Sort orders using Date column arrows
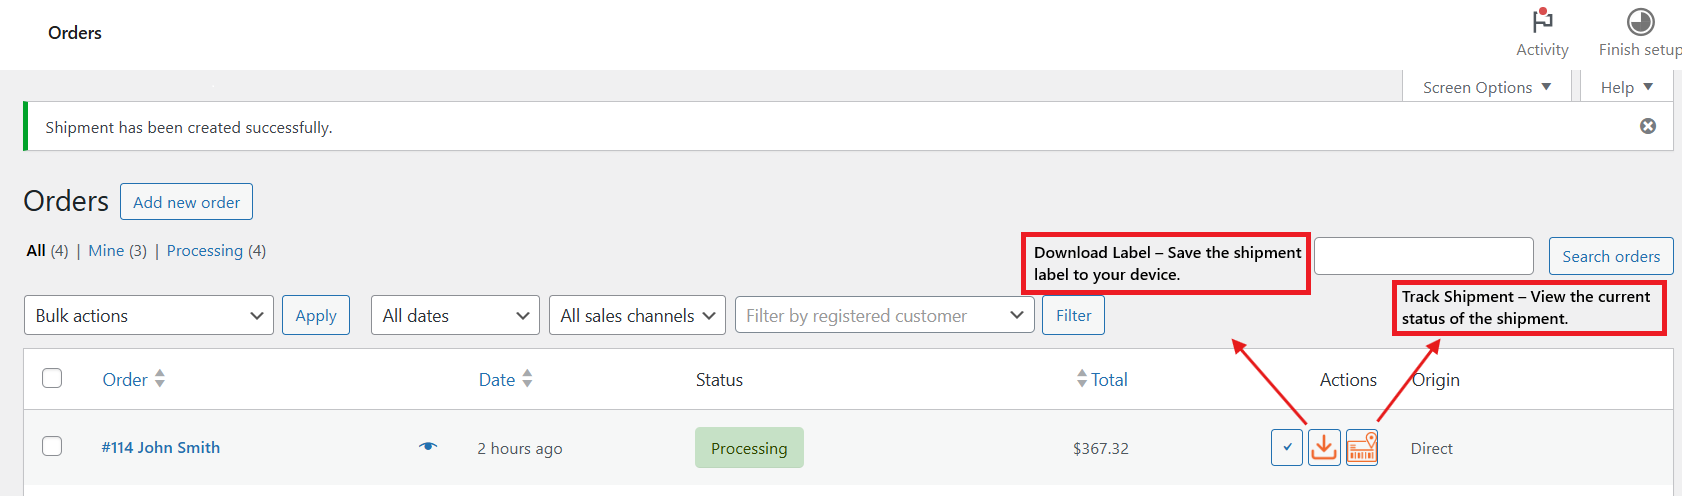This screenshot has width=1682, height=496. coord(527,379)
